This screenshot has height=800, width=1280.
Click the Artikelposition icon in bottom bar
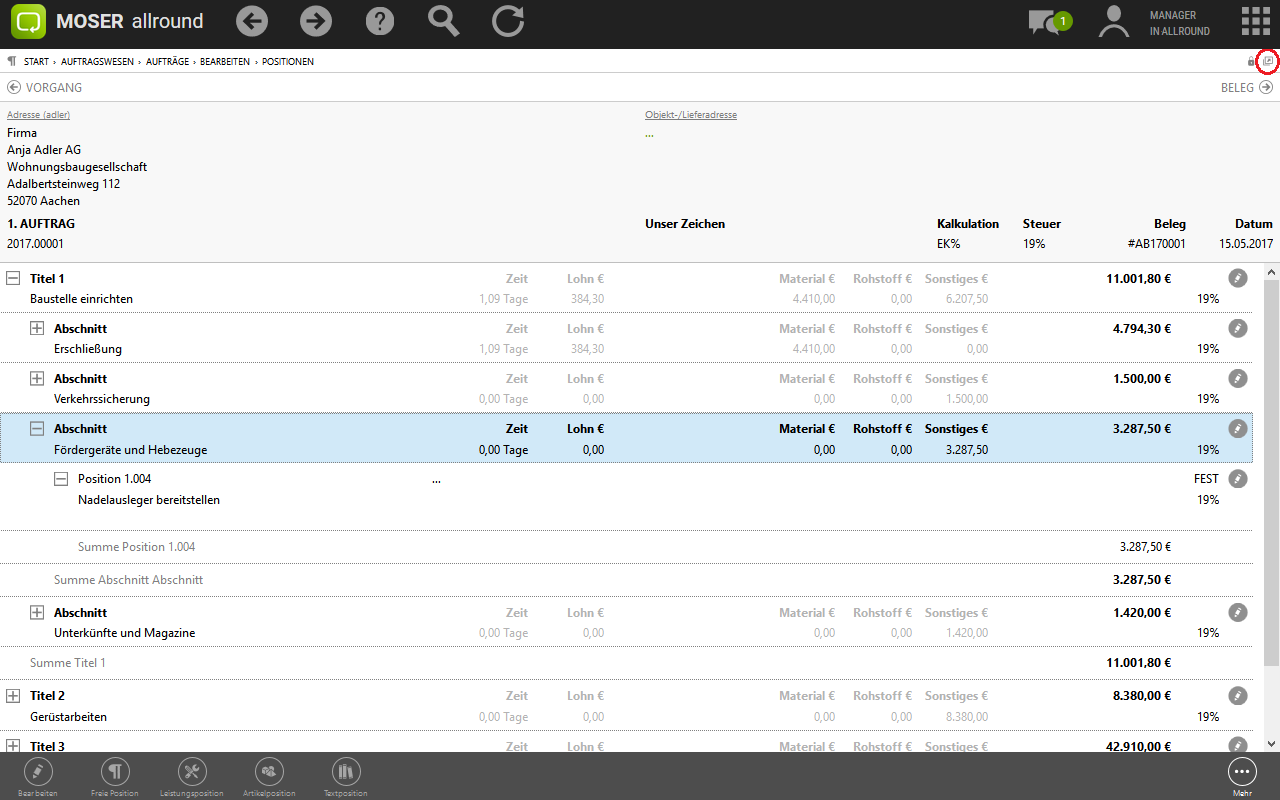click(x=269, y=772)
